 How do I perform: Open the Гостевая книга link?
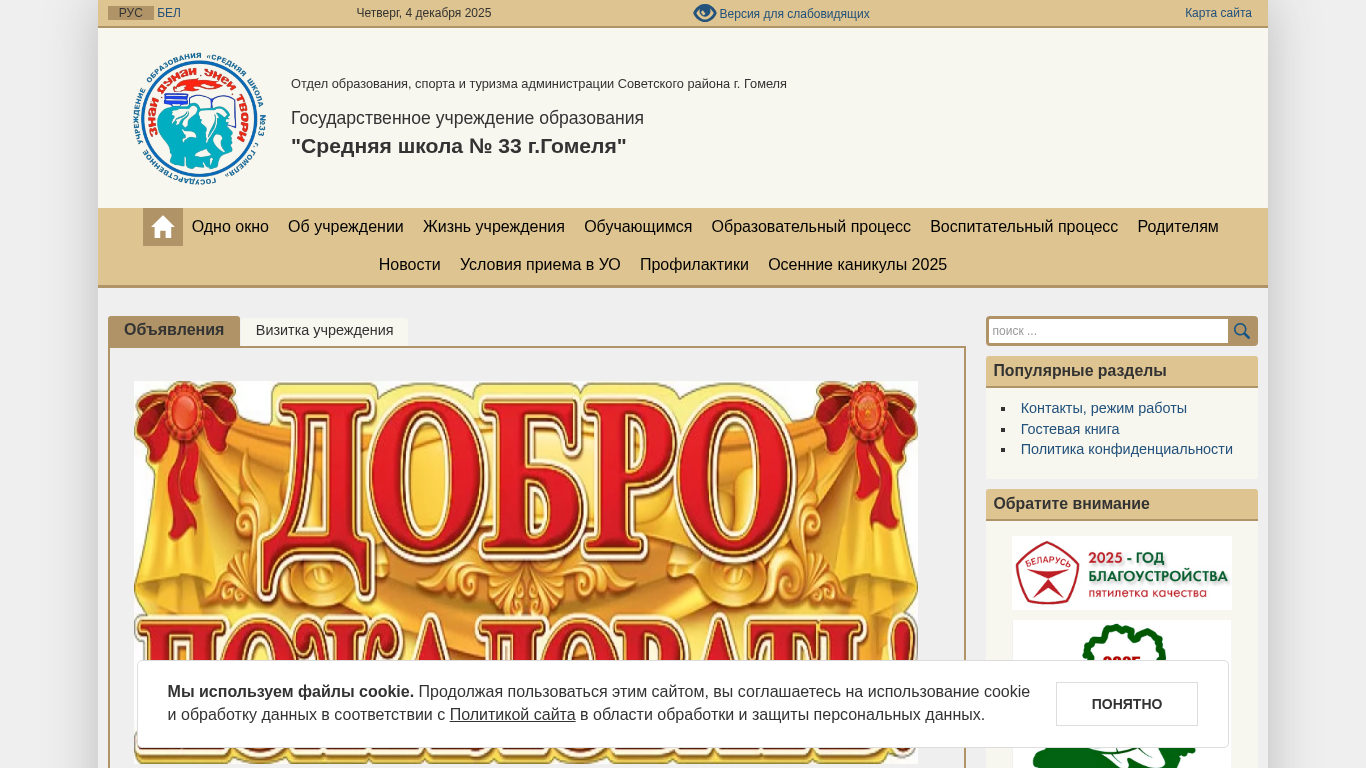click(1070, 429)
